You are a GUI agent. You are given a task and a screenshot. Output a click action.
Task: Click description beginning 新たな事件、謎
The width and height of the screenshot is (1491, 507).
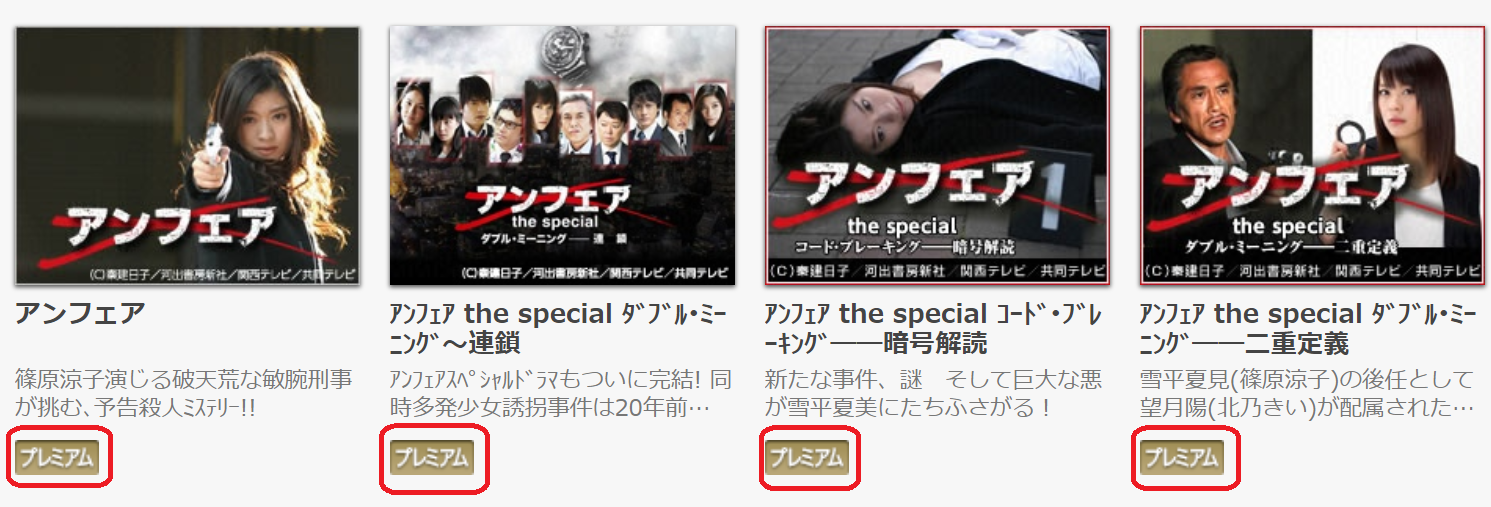pyautogui.click(x=934, y=394)
